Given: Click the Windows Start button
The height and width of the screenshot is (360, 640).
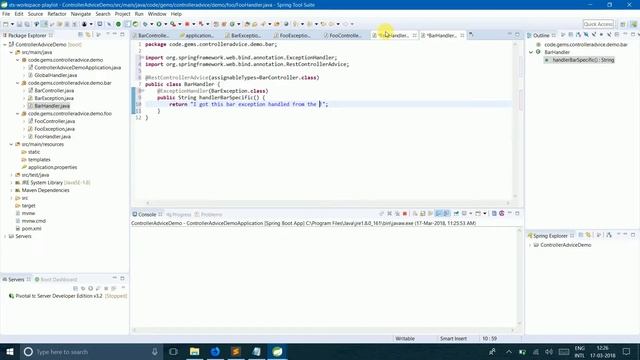Looking at the screenshot, I should [x=10, y=351].
